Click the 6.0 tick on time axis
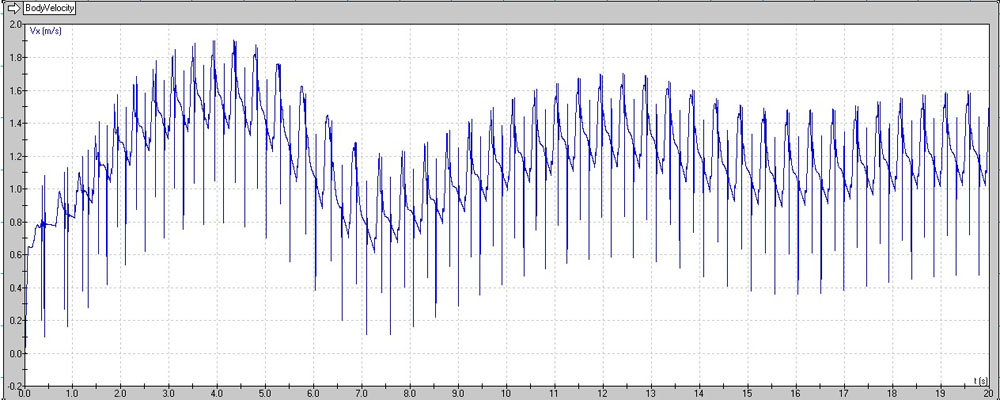The width and height of the screenshot is (1000, 400). [313, 394]
